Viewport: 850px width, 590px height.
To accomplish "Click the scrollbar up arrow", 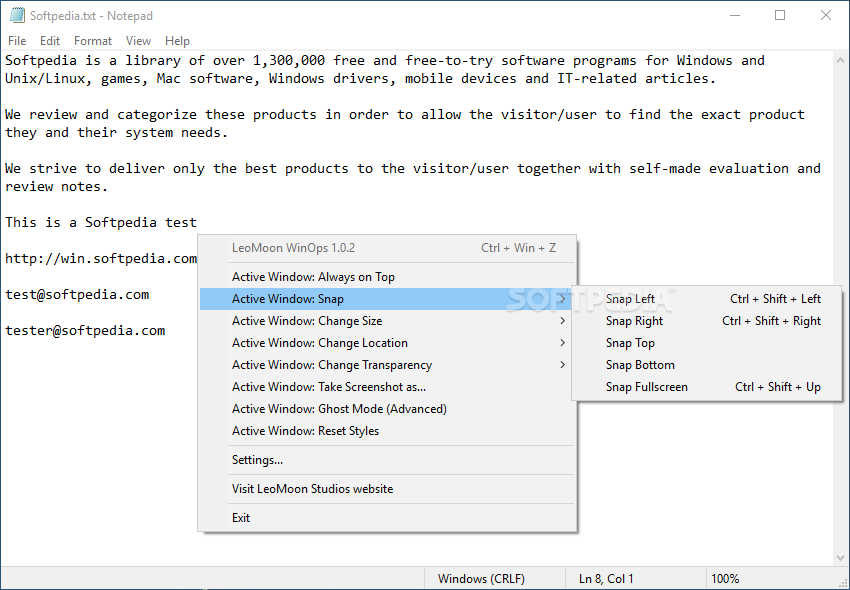I will (840, 60).
